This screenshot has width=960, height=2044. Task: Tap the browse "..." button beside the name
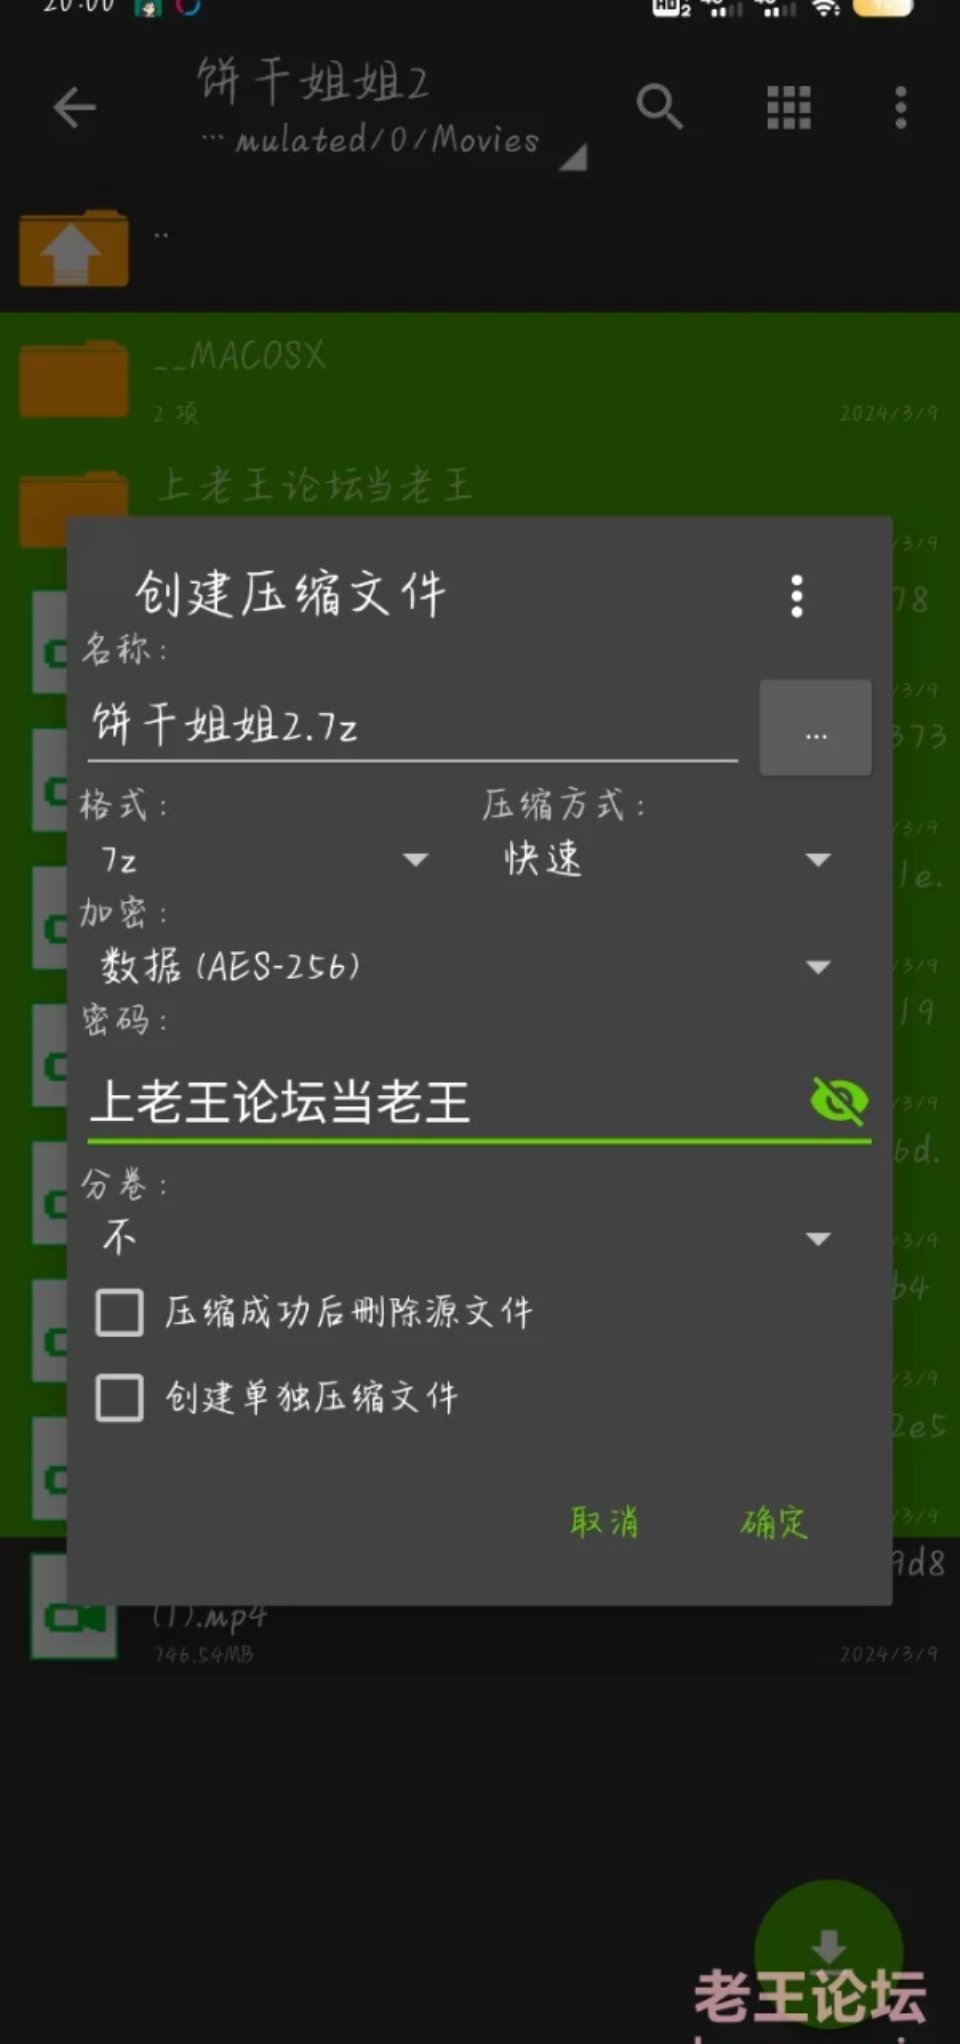click(x=816, y=727)
